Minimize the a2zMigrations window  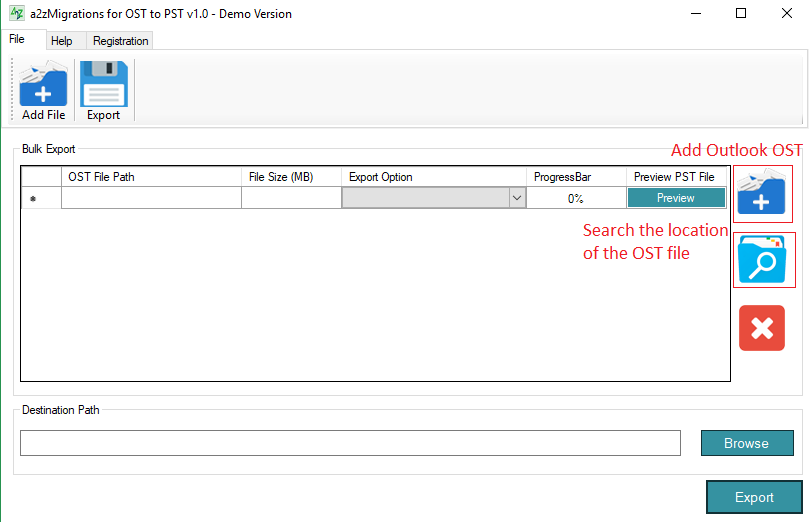coord(696,13)
